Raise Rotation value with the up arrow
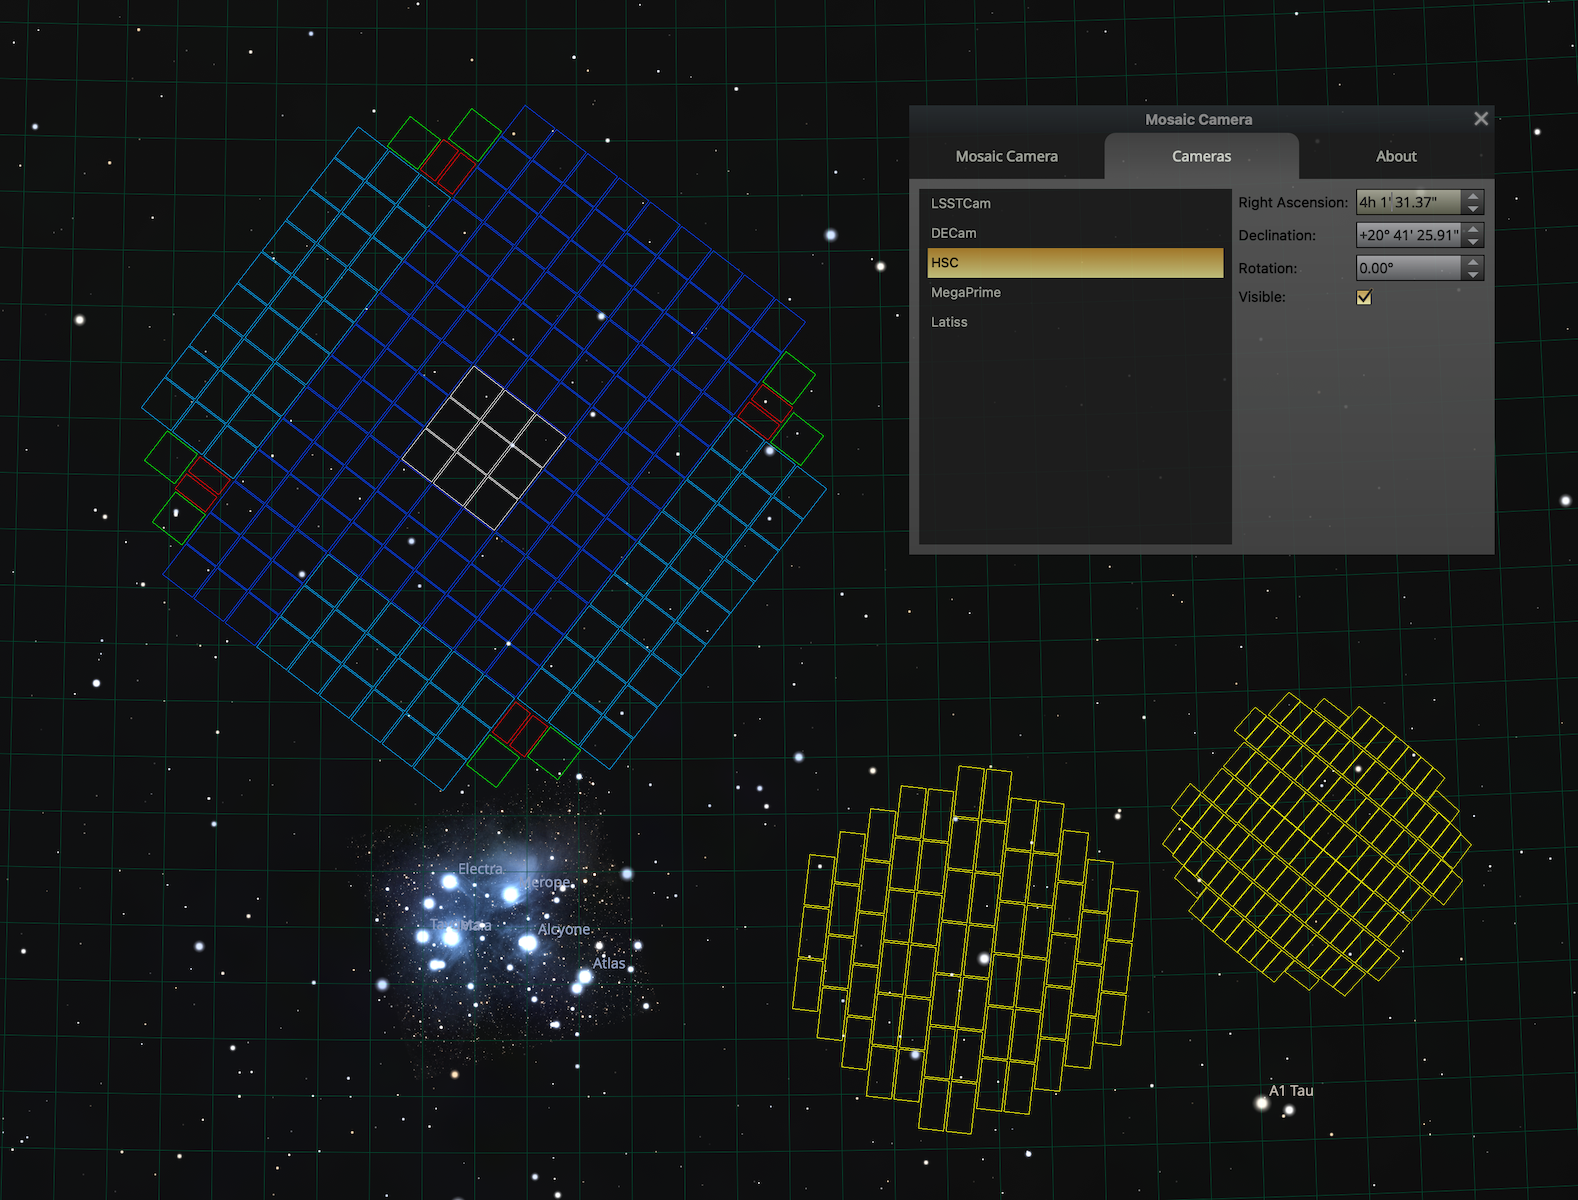 click(x=1472, y=262)
